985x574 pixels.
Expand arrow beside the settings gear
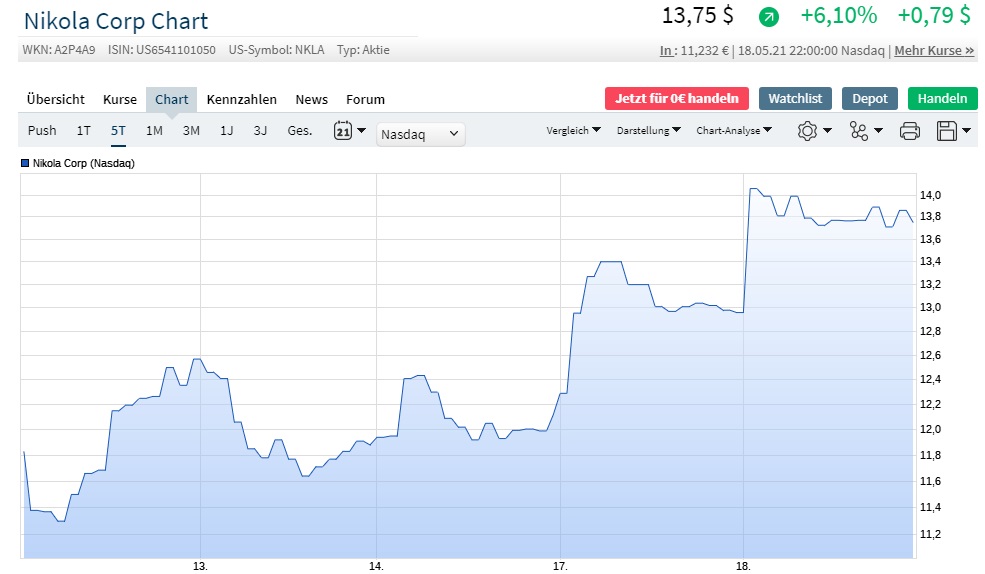coord(827,131)
